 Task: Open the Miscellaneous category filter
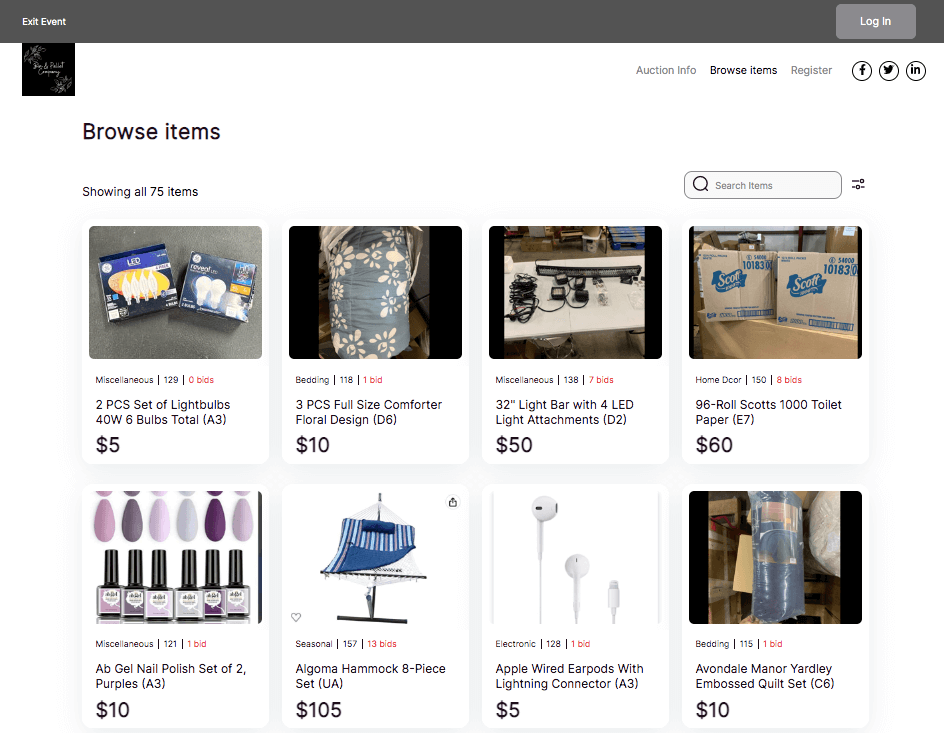point(124,380)
